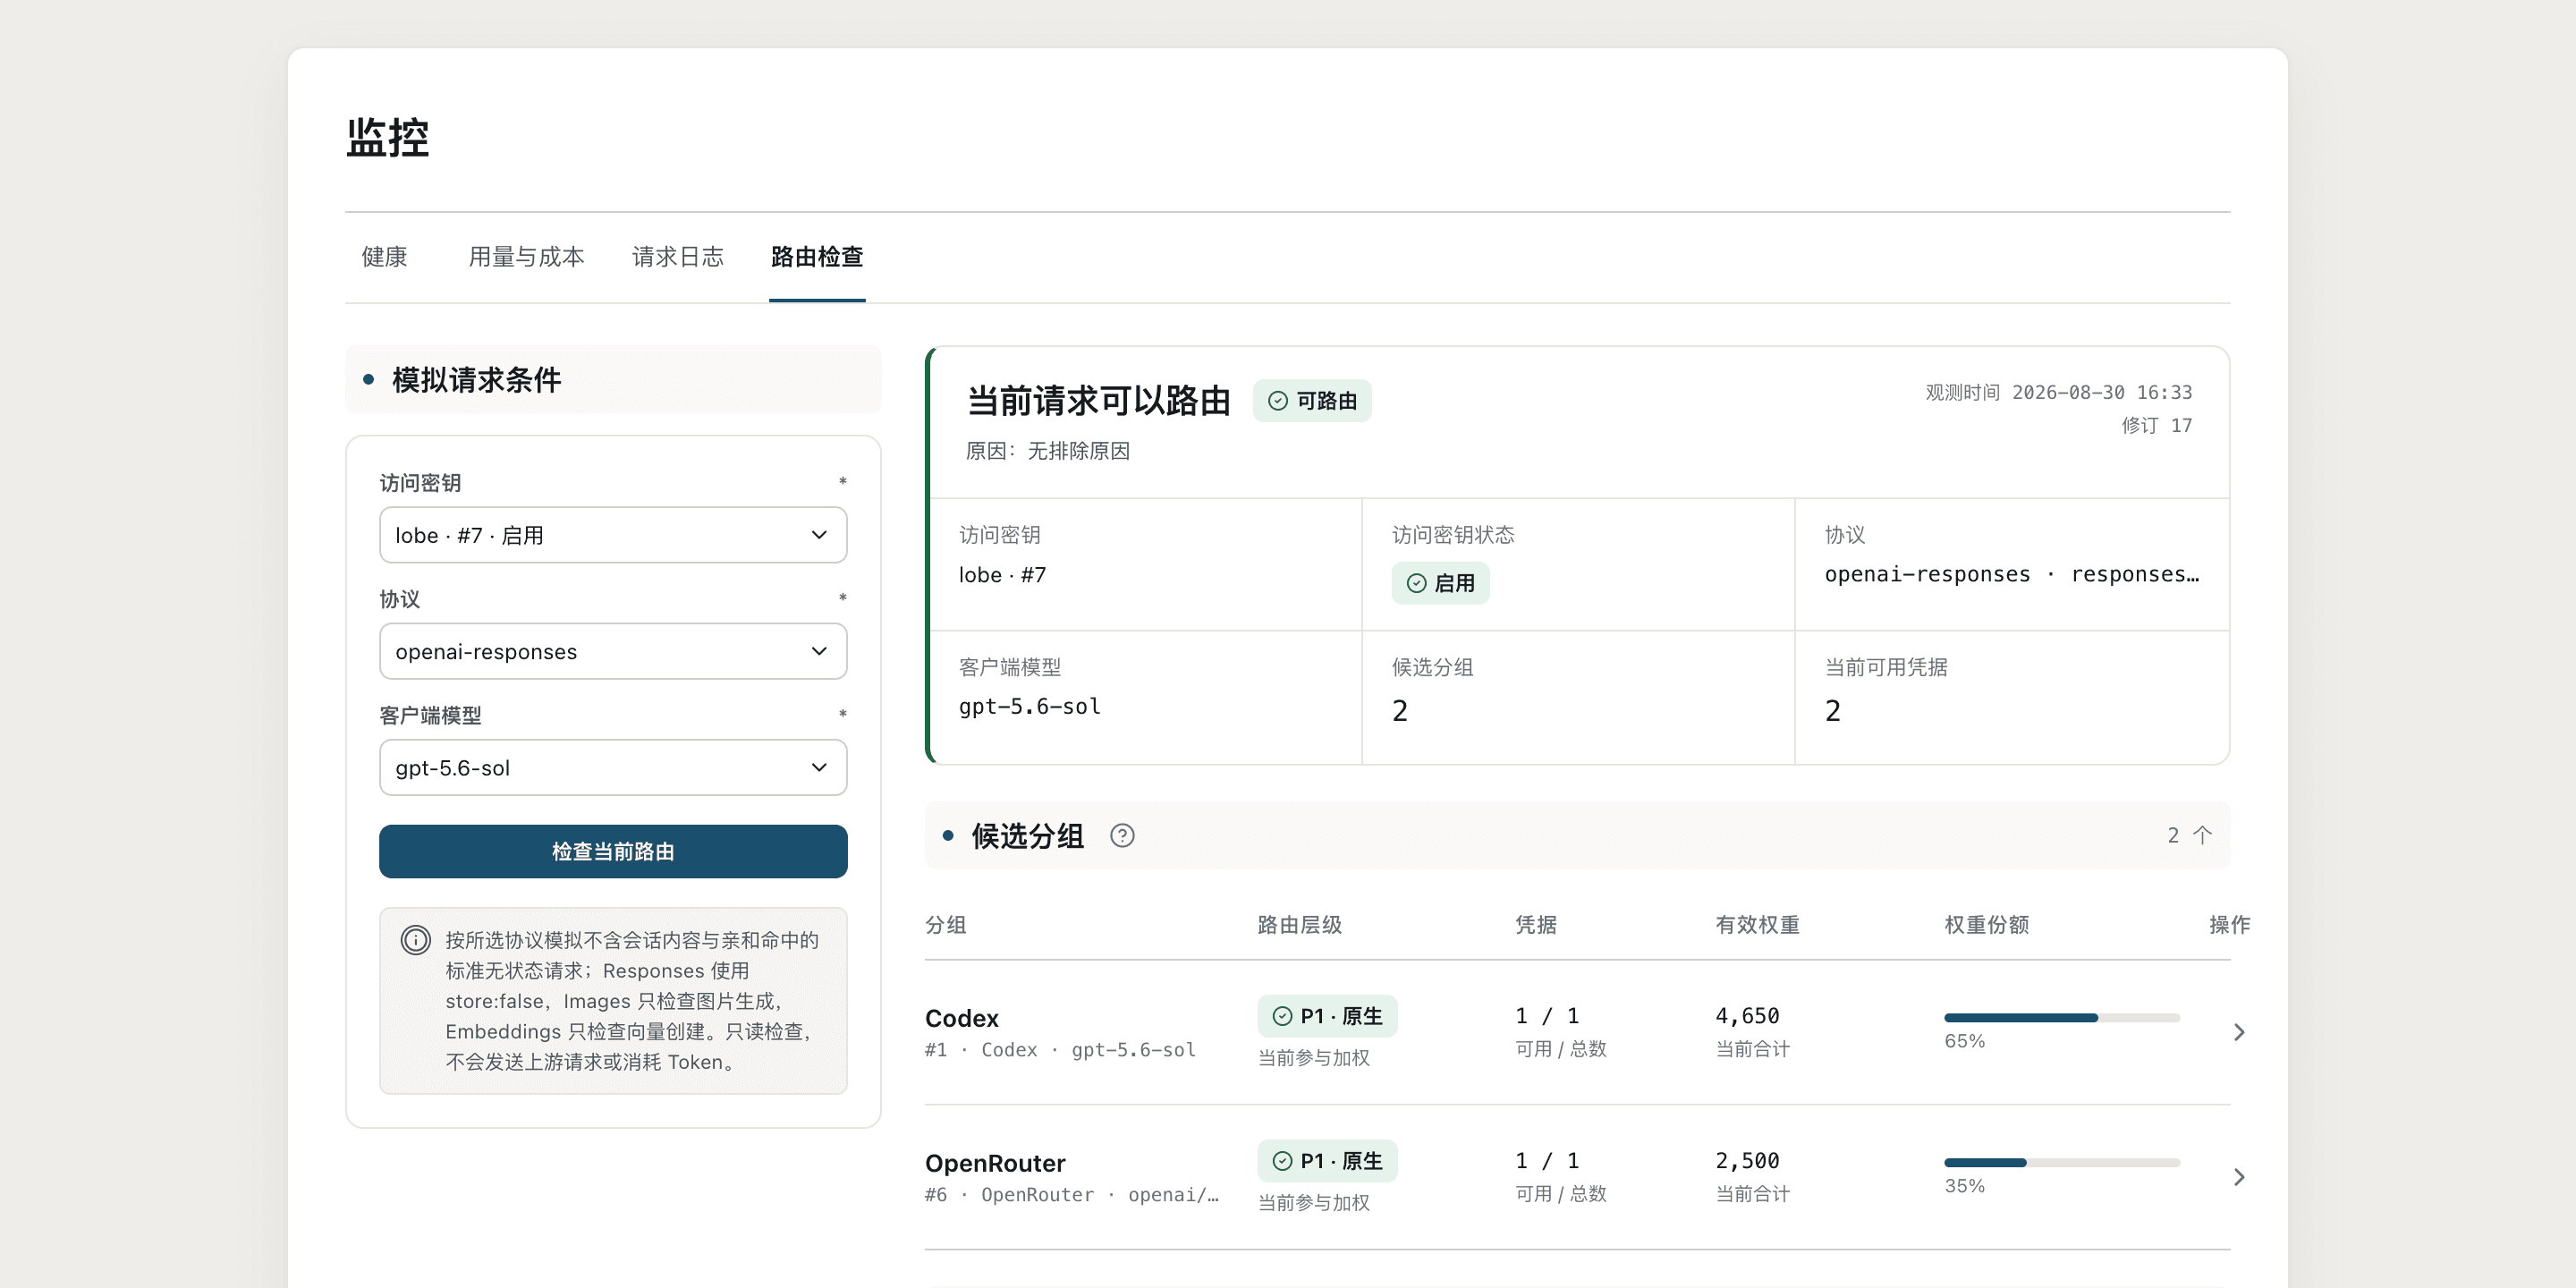Click the 权重份额 column header
2576x1288 pixels.
[1986, 925]
